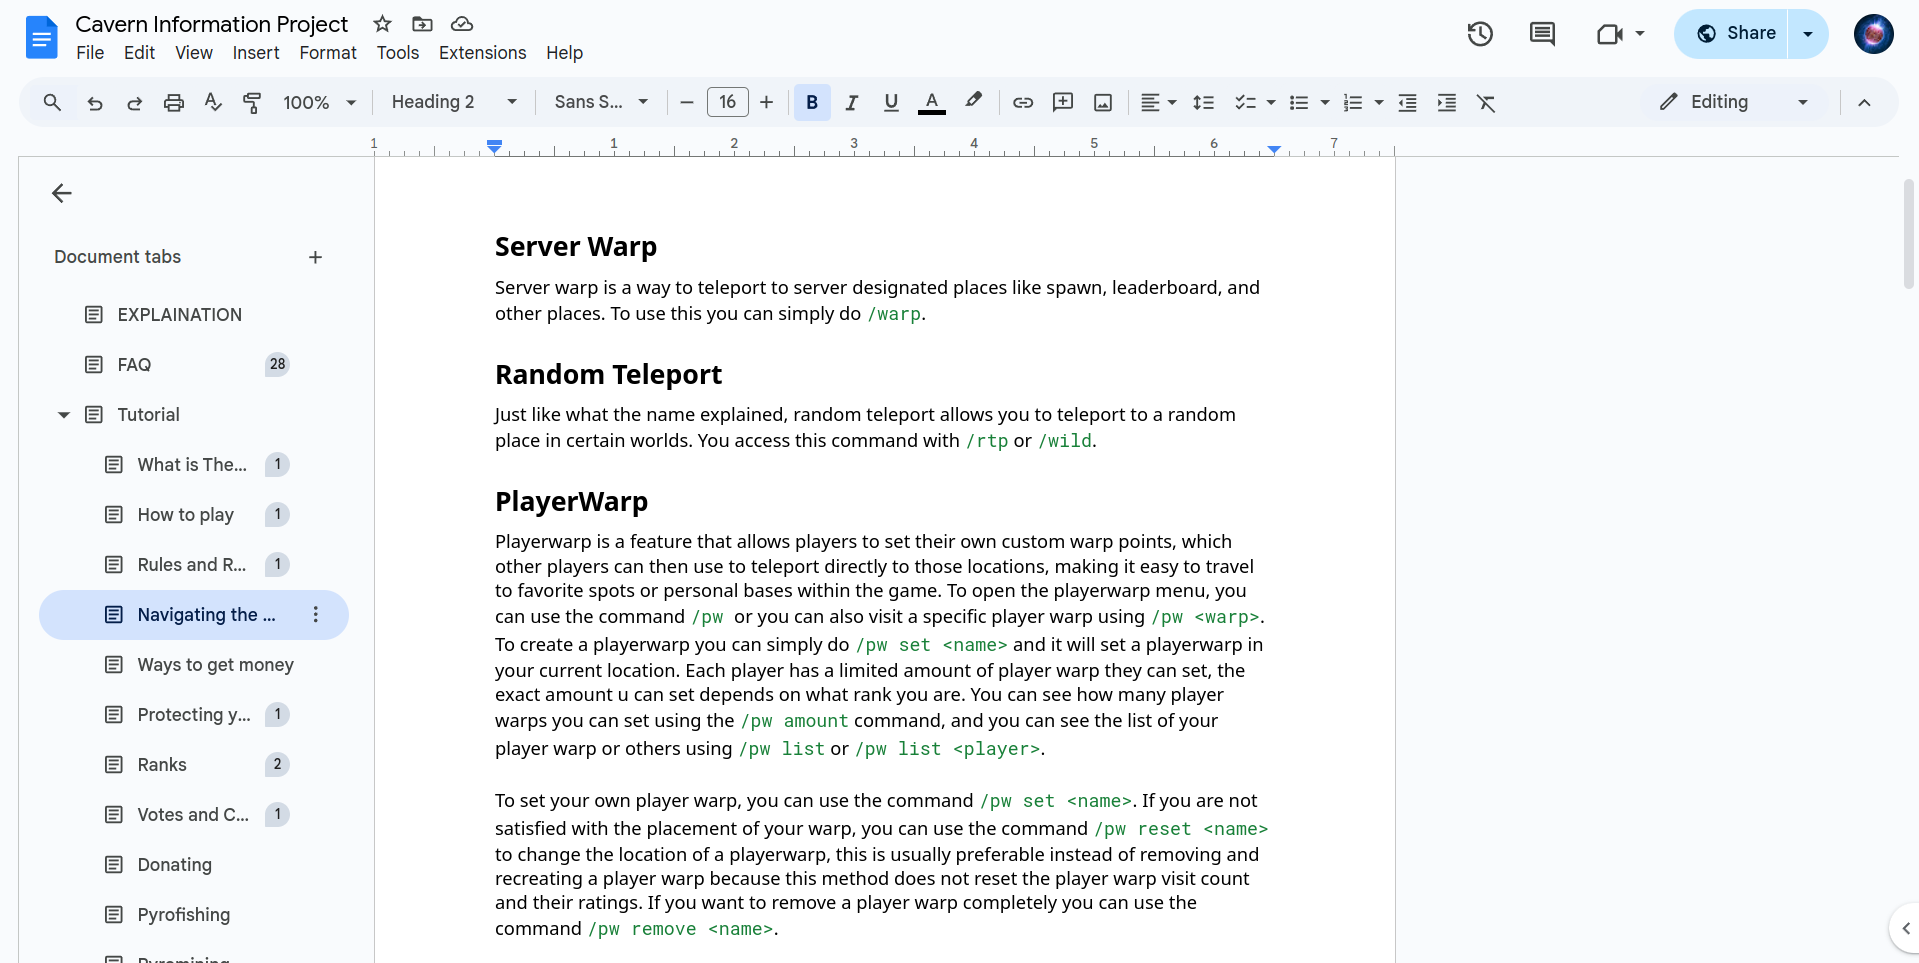Decrease the font size

686,102
